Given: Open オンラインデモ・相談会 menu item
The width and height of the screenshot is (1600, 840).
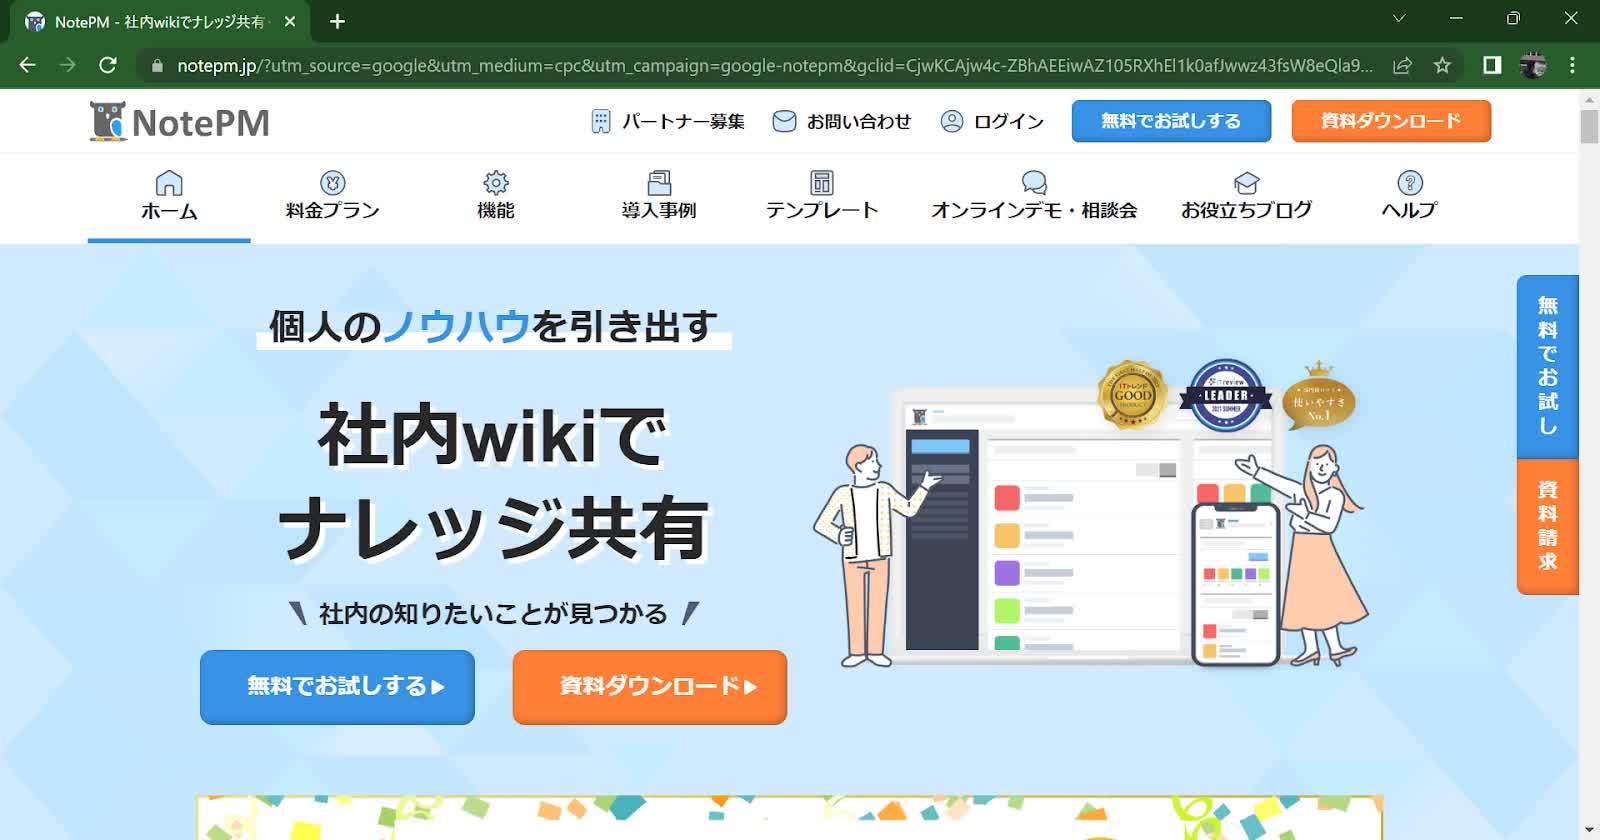Looking at the screenshot, I should click(x=1034, y=211).
